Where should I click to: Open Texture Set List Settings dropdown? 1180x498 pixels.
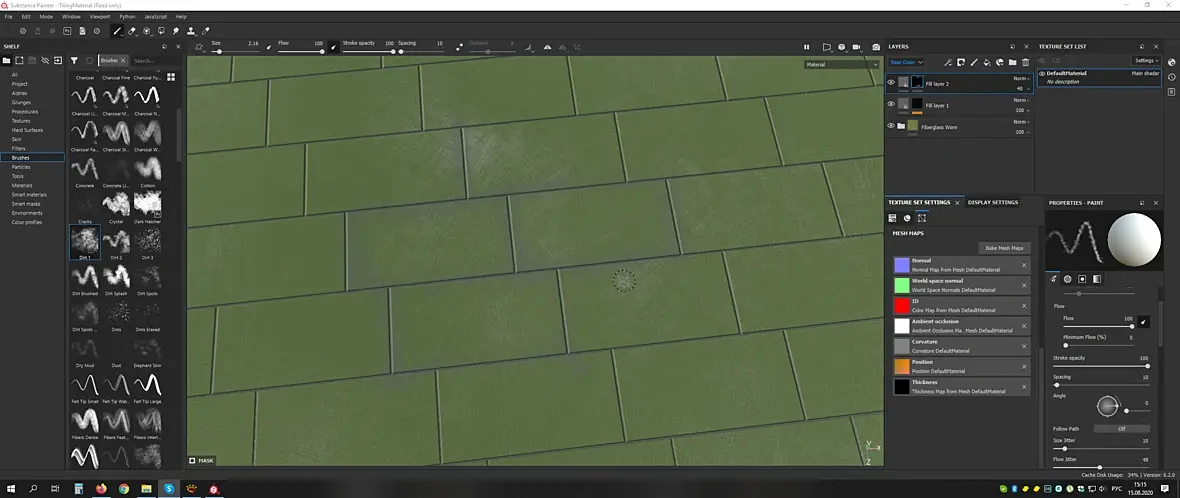pyautogui.click(x=1147, y=60)
